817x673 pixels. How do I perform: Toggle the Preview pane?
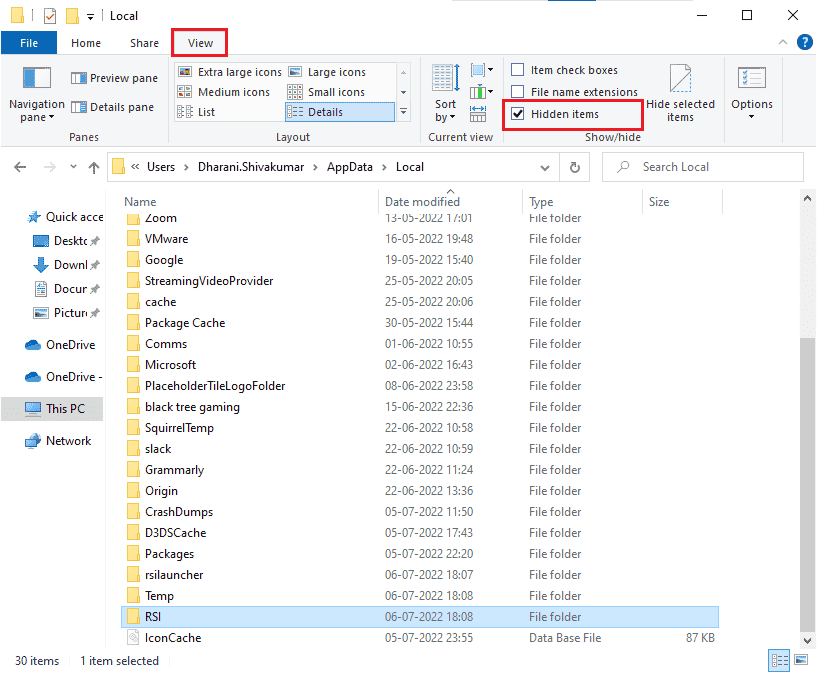point(114,78)
